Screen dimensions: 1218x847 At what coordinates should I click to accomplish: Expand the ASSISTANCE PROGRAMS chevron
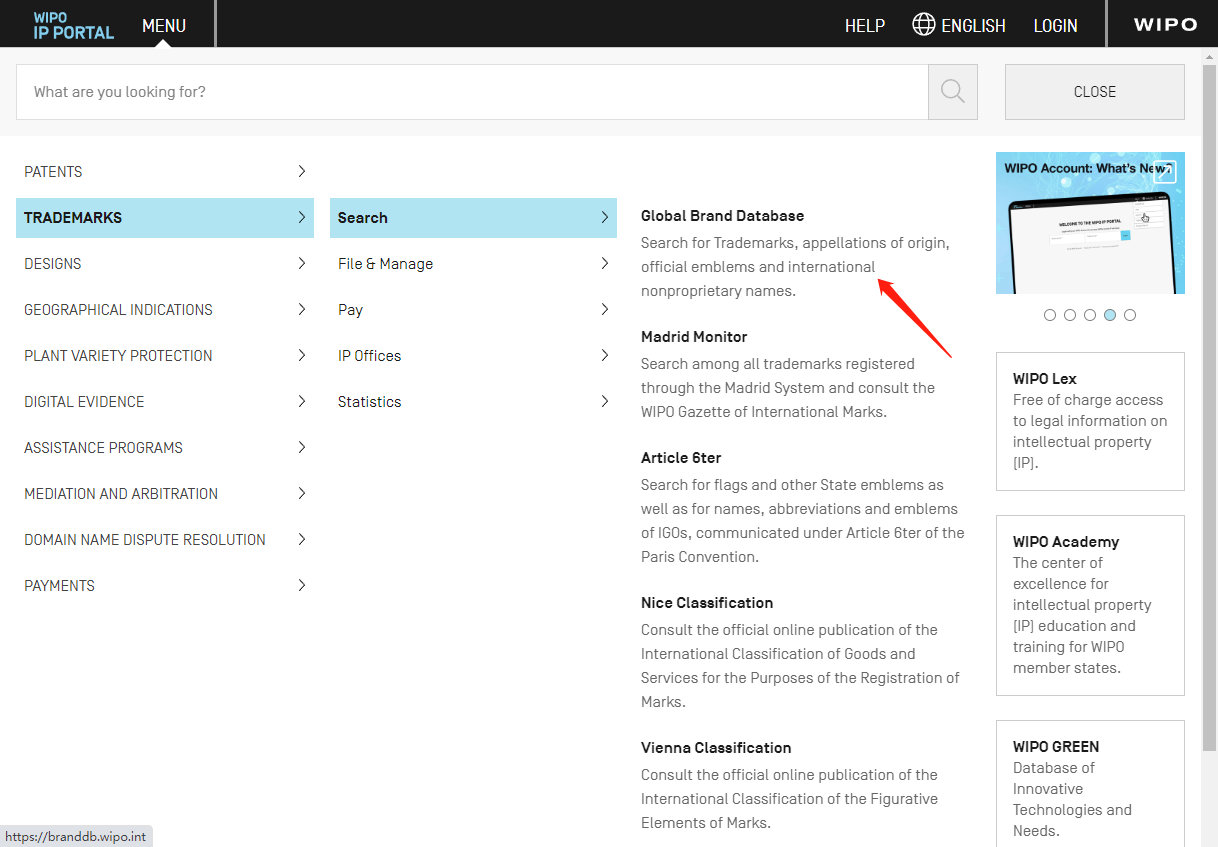click(x=302, y=447)
